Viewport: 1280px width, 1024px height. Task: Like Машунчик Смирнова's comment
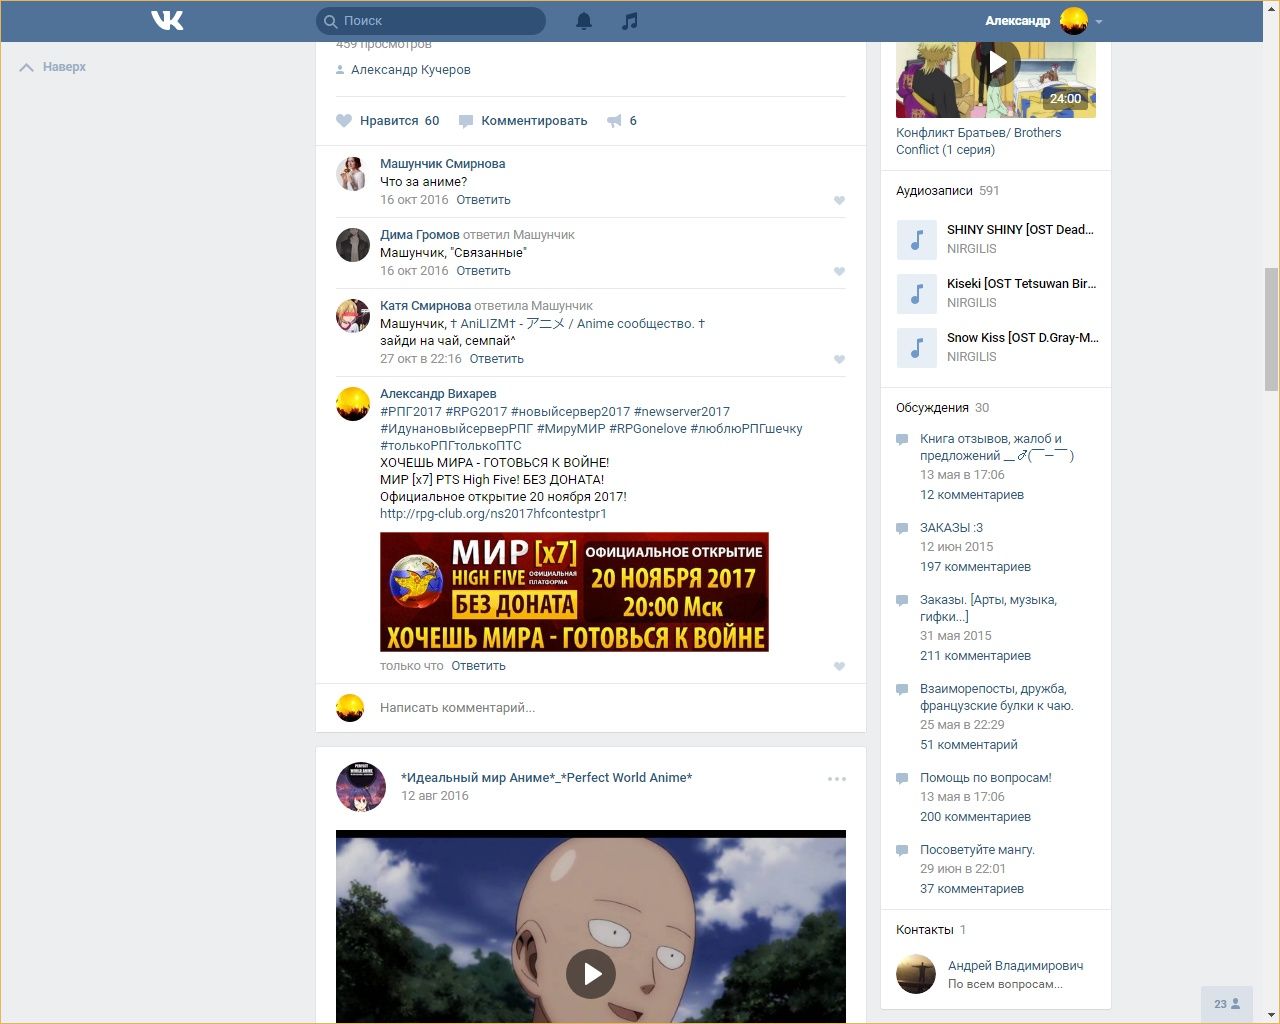click(839, 200)
